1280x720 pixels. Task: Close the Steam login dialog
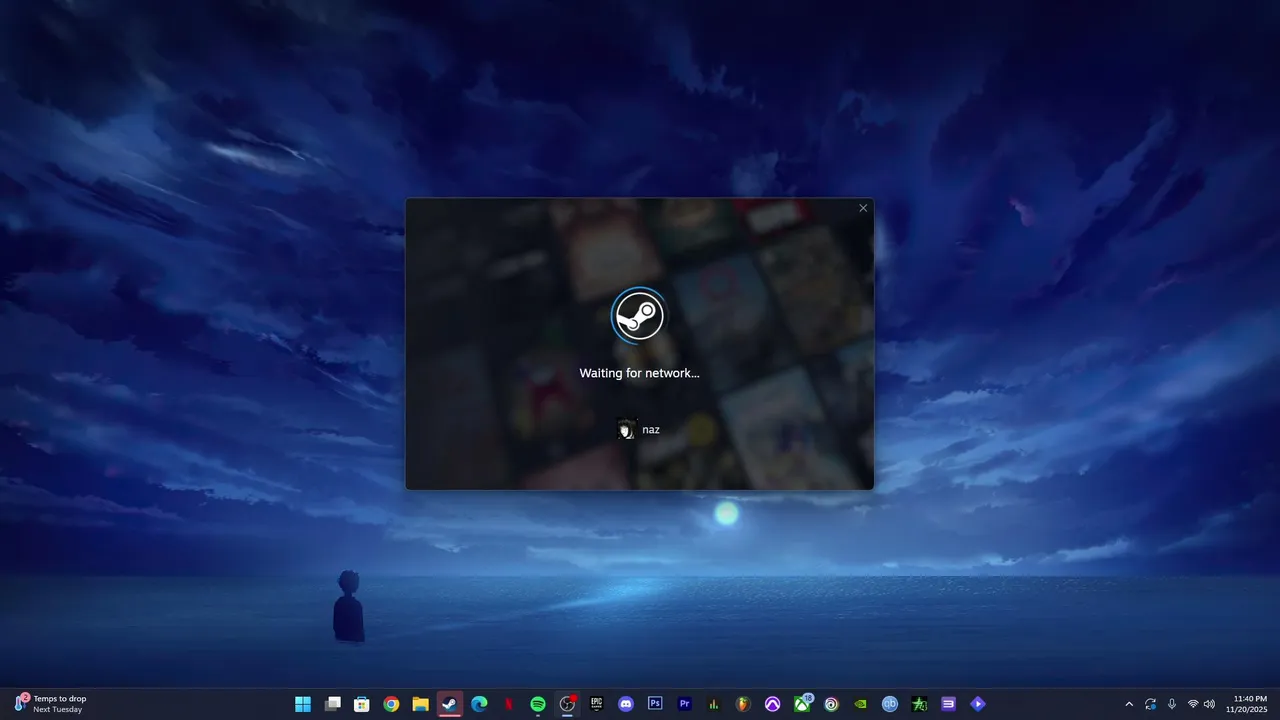[863, 208]
